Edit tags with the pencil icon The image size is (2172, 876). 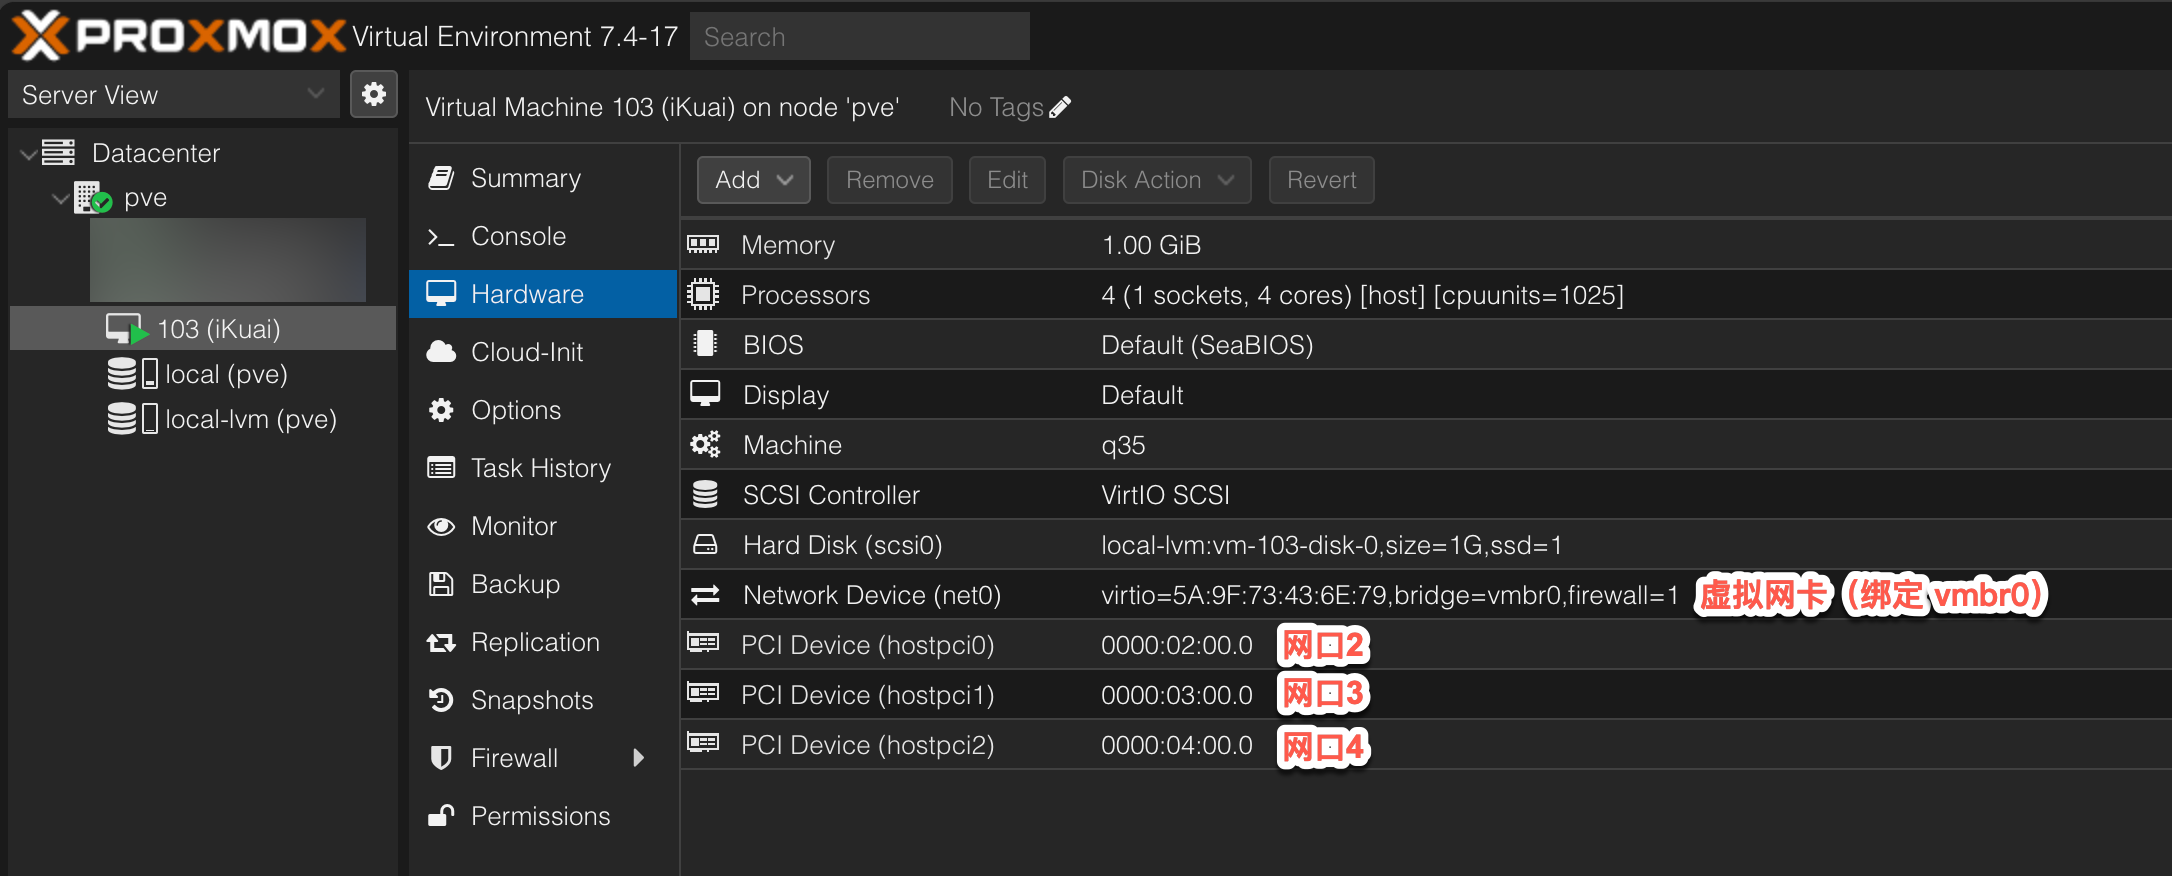(x=1060, y=107)
